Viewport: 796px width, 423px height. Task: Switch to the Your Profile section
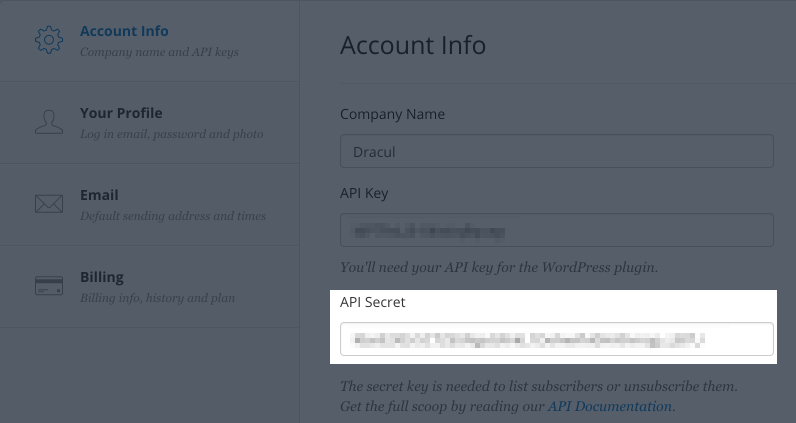(121, 113)
